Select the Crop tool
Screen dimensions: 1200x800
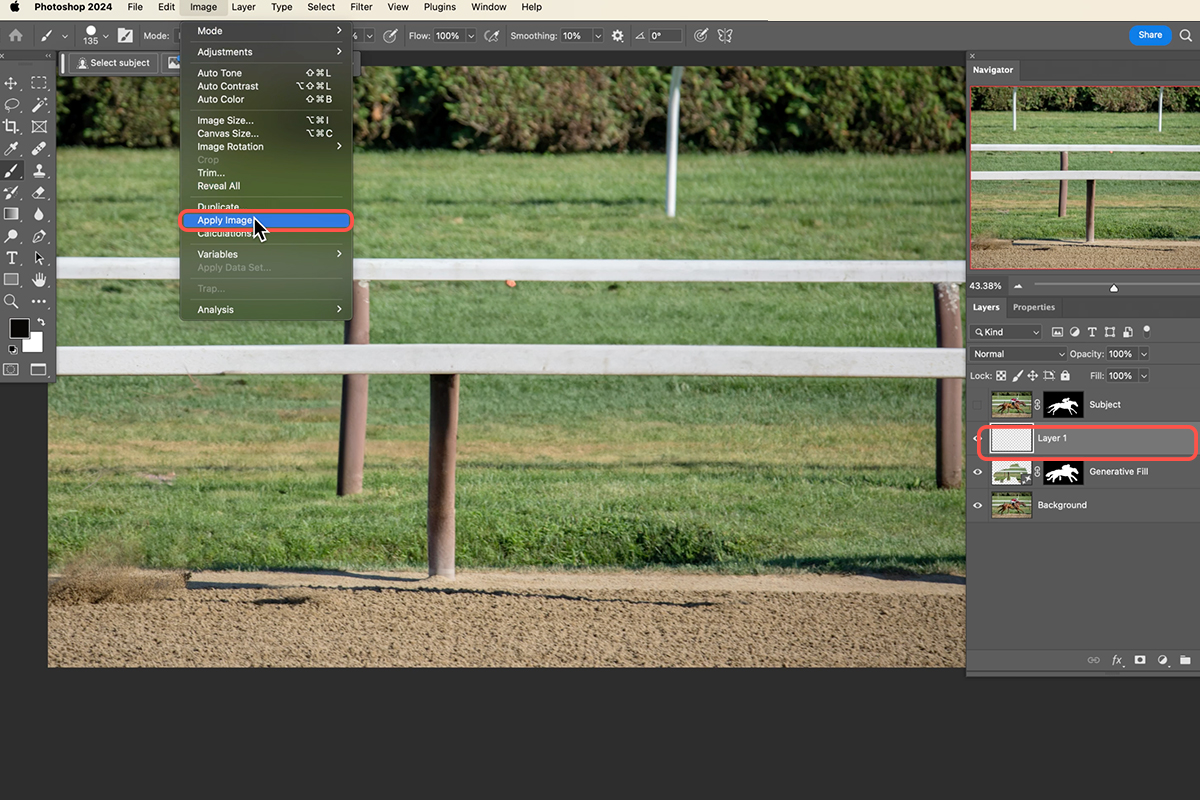[12, 127]
